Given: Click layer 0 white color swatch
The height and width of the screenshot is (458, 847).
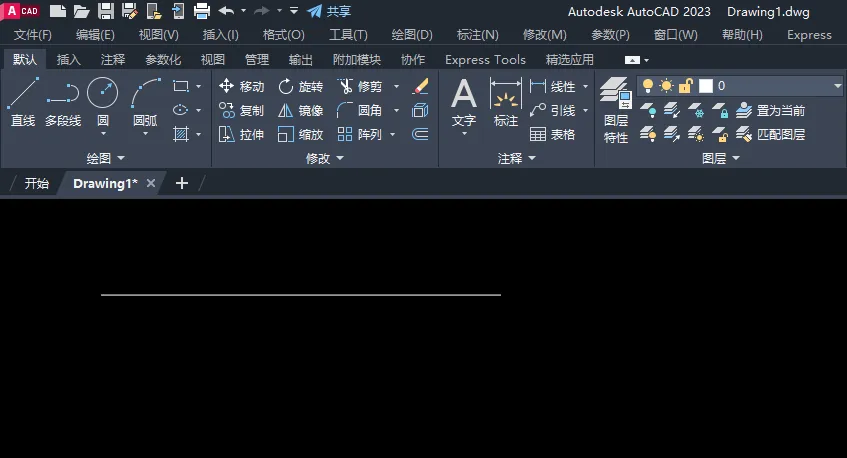Looking at the screenshot, I should [705, 85].
